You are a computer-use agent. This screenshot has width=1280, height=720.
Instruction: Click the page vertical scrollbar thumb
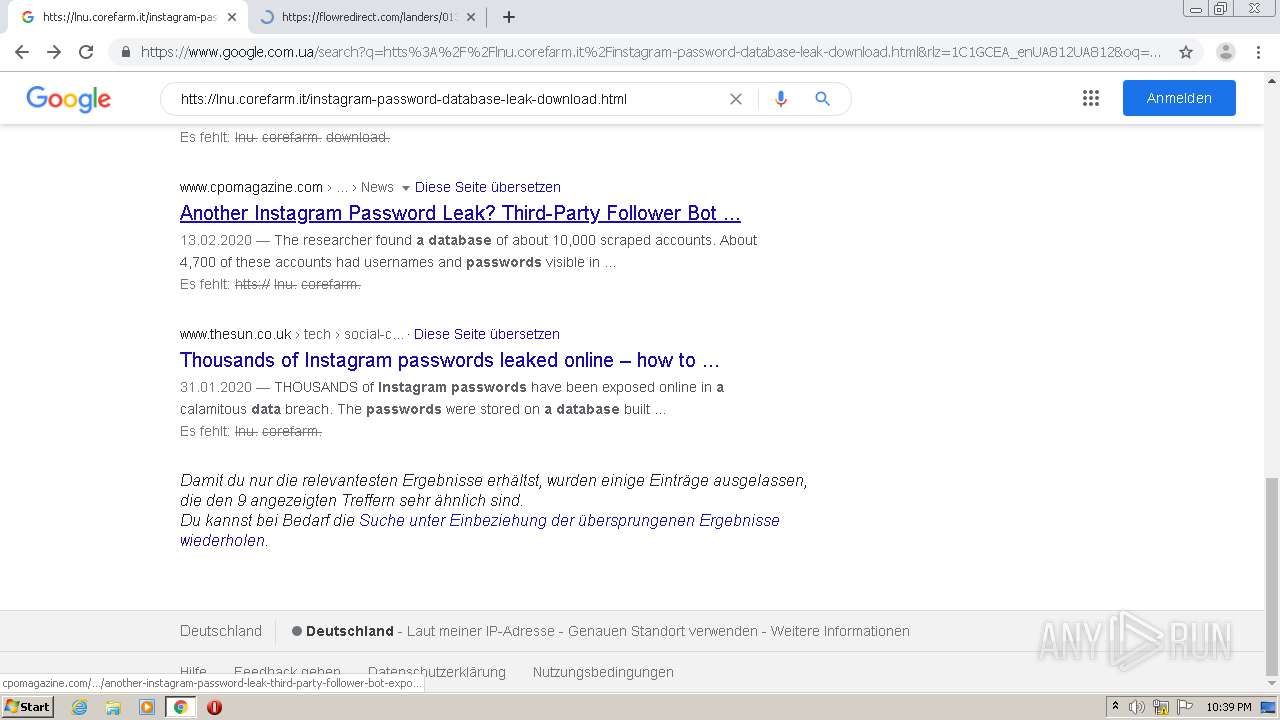pos(1272,576)
